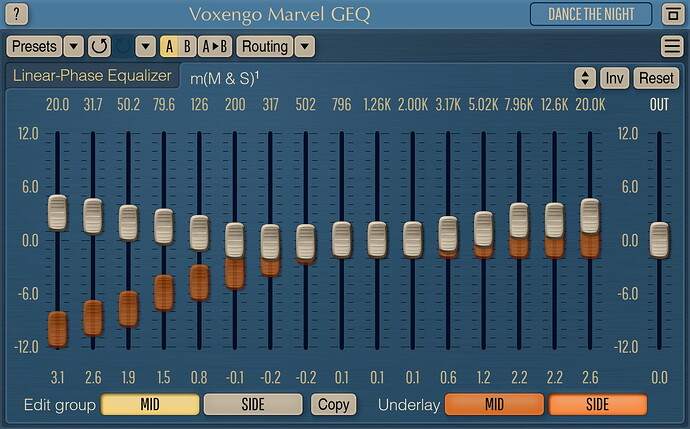
Task: Click the 31.7 Hz band fader knob
Action: pyautogui.click(x=93, y=216)
